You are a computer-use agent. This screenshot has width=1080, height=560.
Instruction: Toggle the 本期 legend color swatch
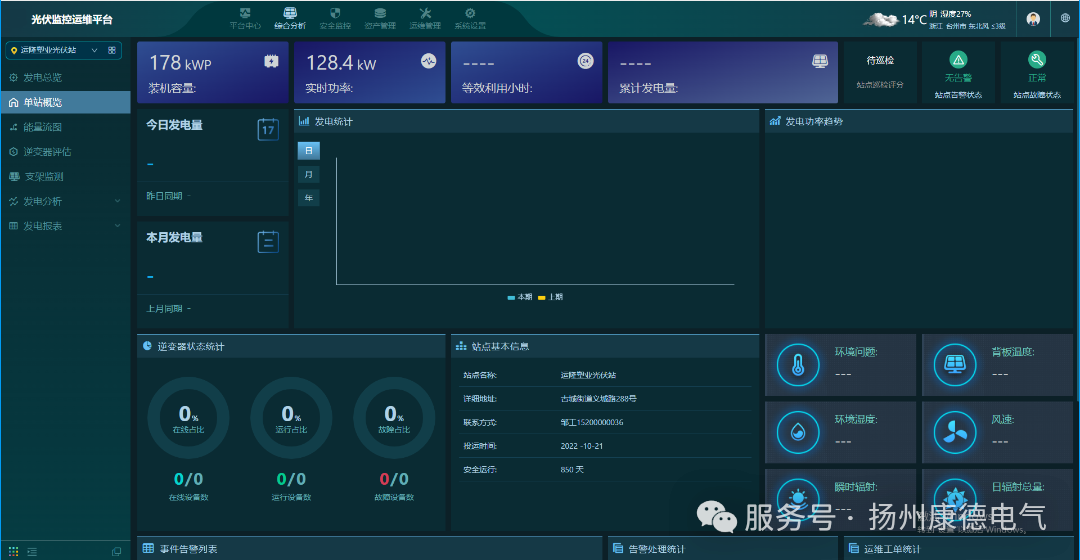click(511, 297)
